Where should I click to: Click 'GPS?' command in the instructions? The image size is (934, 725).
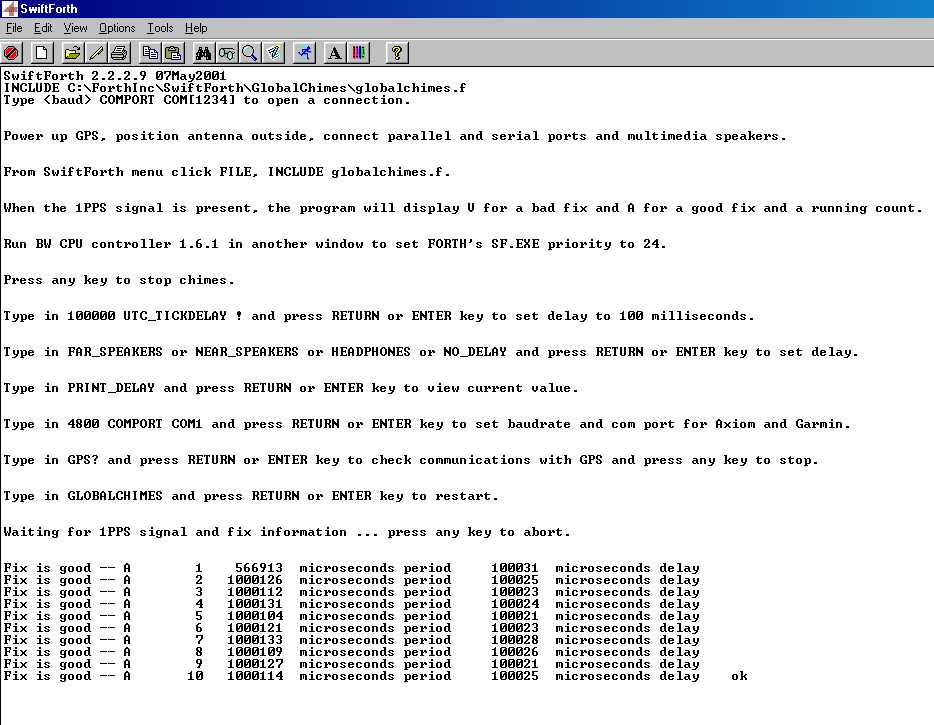83,460
